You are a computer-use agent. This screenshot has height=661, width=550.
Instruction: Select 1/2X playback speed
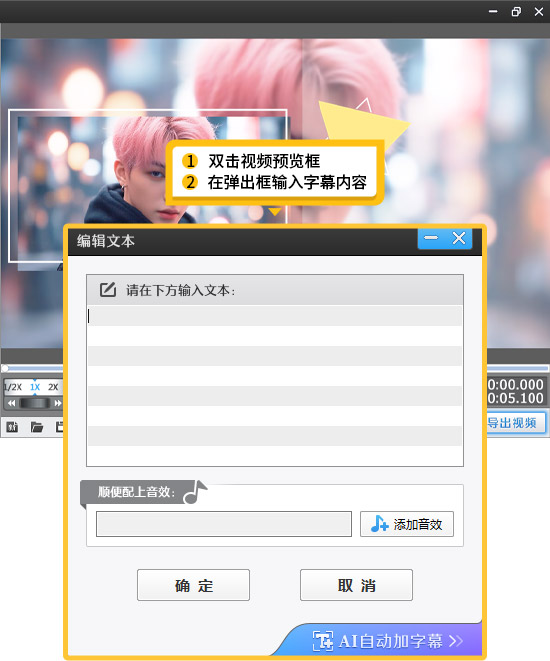[13, 387]
